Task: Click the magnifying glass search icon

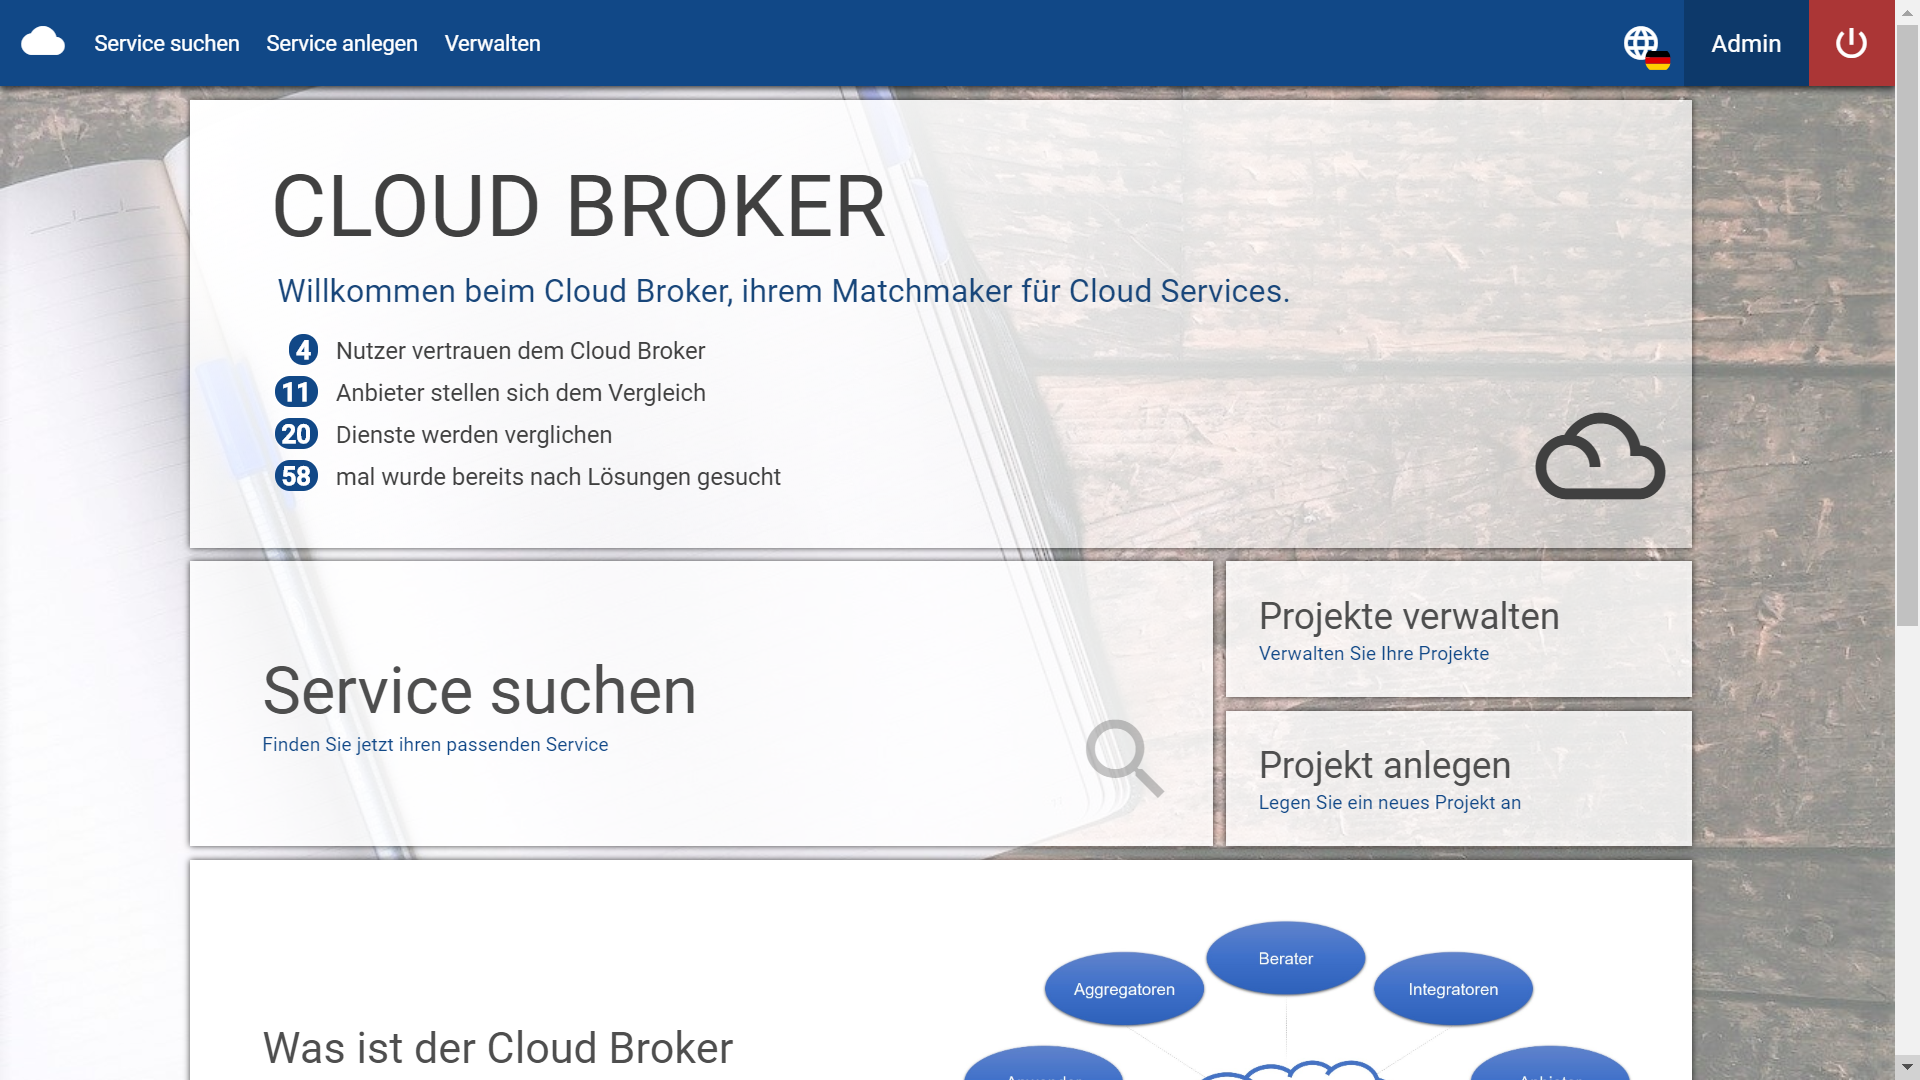Action: (1124, 758)
